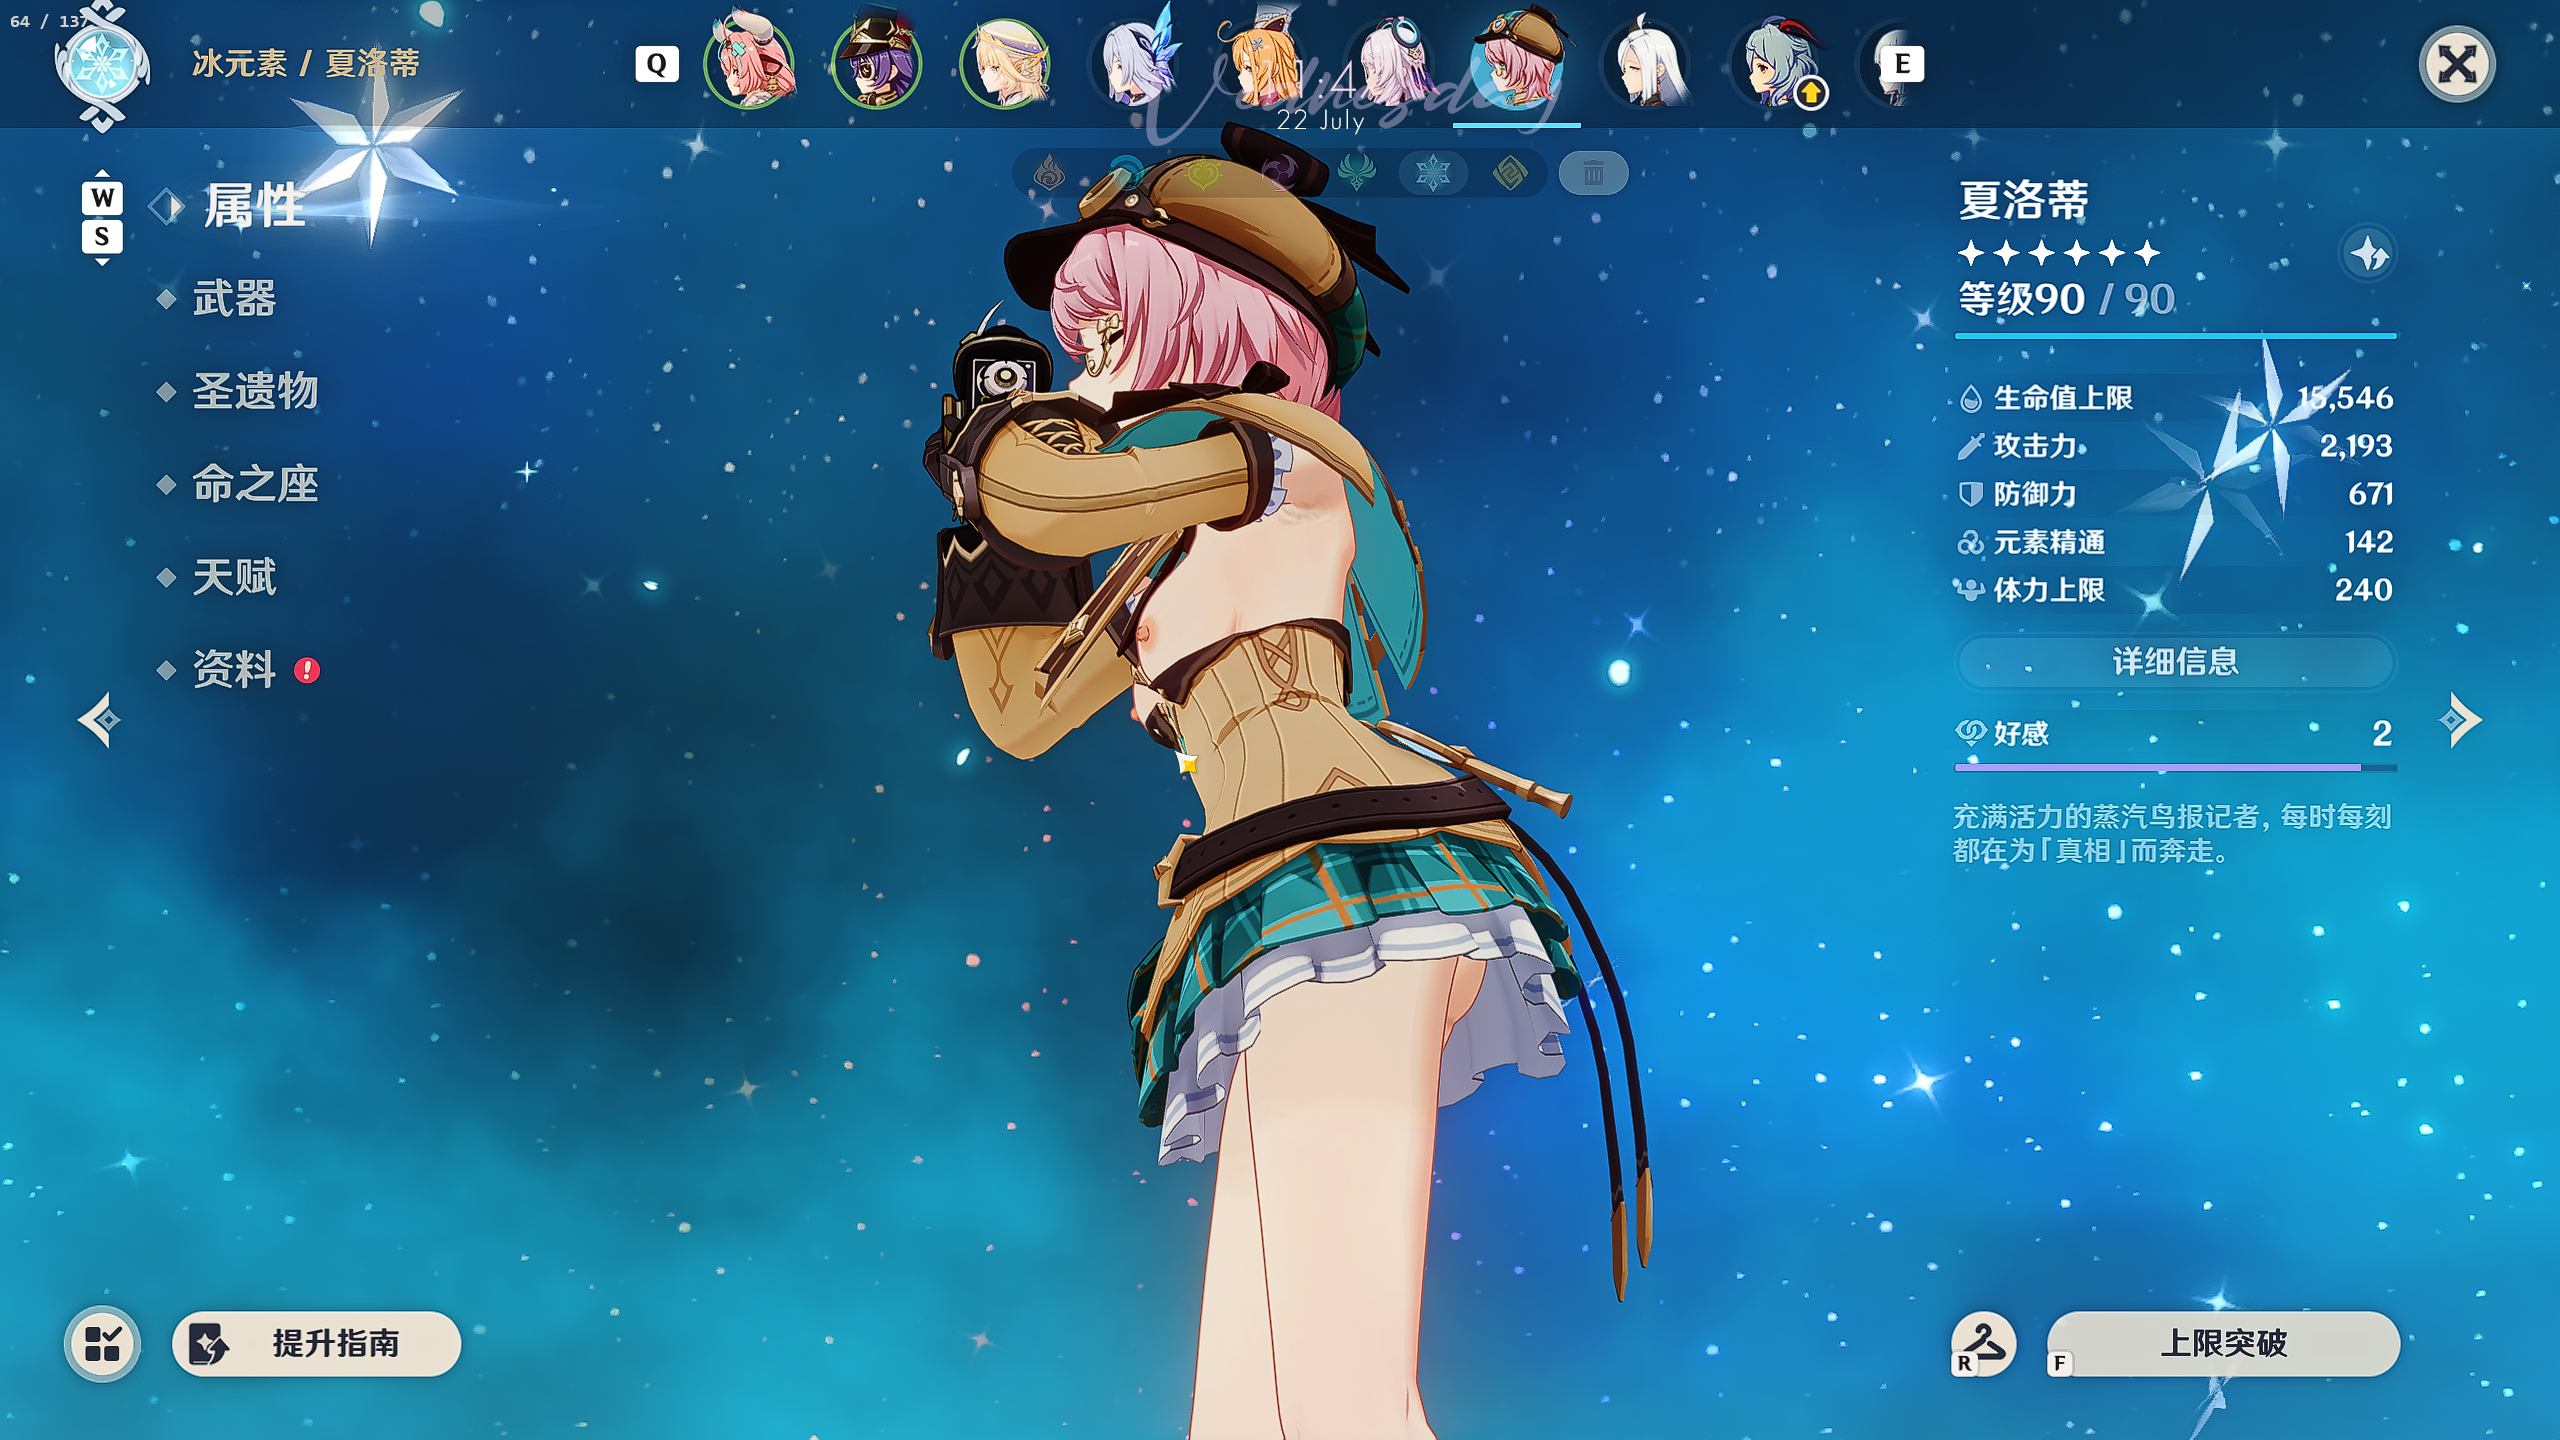This screenshot has height=1440, width=2560.
Task: Open the checklist icon at bottom-left
Action: [x=102, y=1343]
